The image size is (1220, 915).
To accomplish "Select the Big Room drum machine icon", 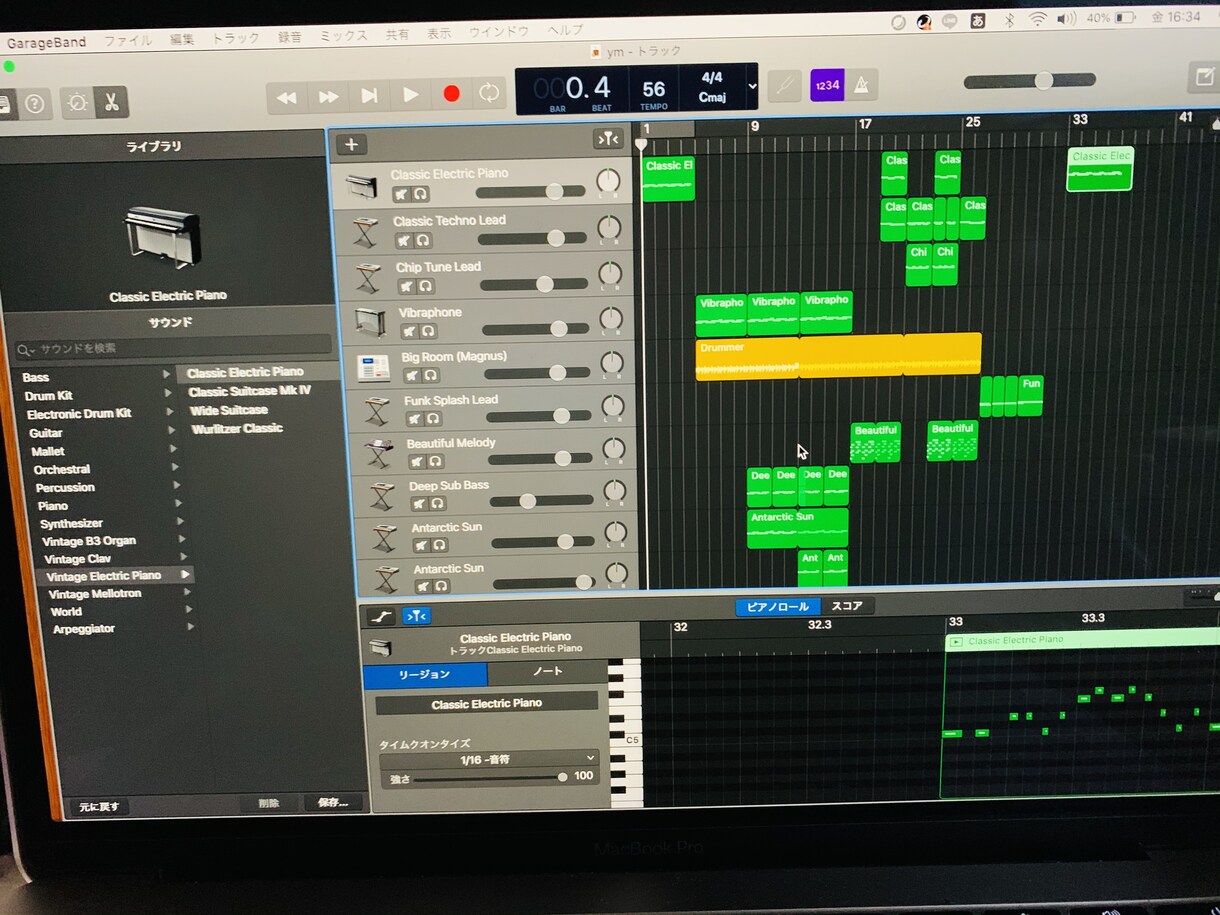I will (x=374, y=366).
